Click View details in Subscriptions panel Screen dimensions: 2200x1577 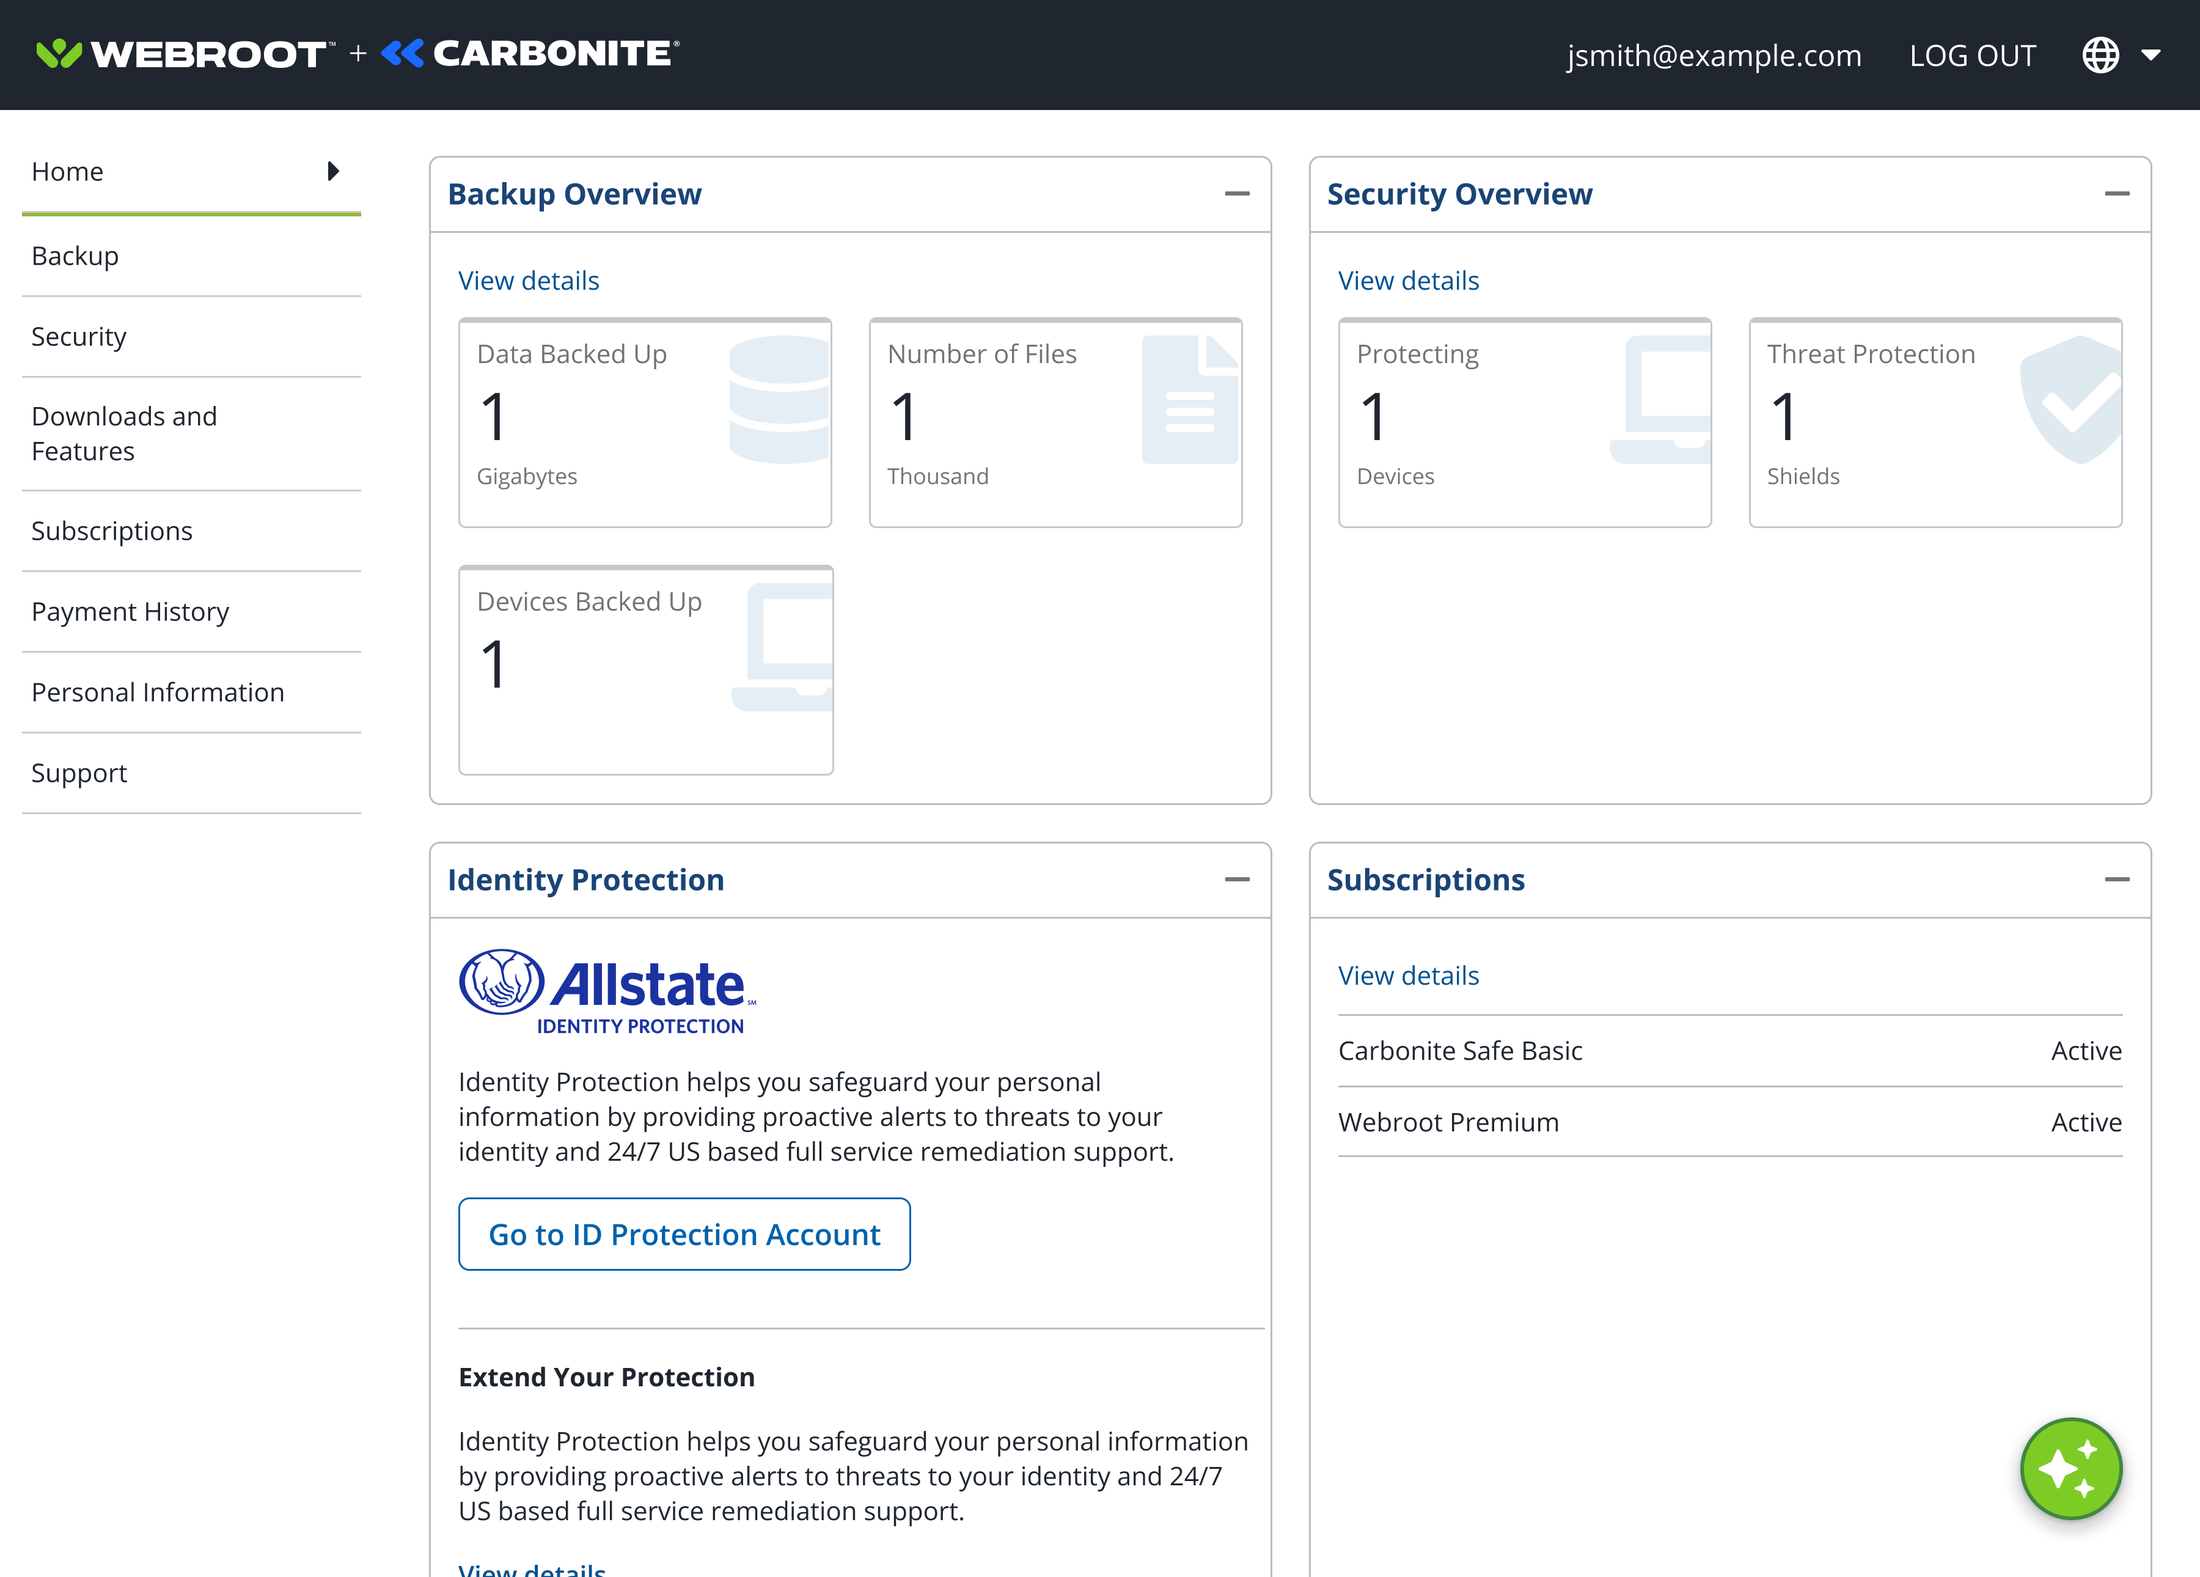pyautogui.click(x=1408, y=976)
